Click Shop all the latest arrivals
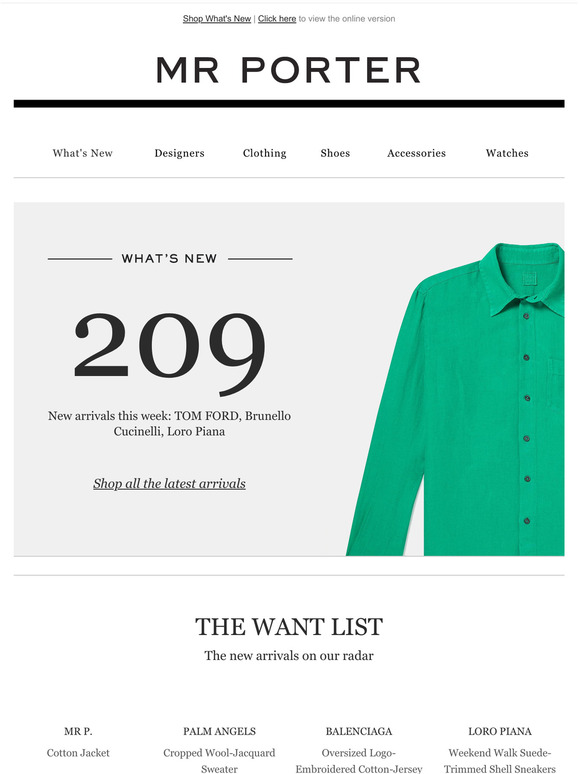This screenshot has height=774, width=580. [169, 483]
